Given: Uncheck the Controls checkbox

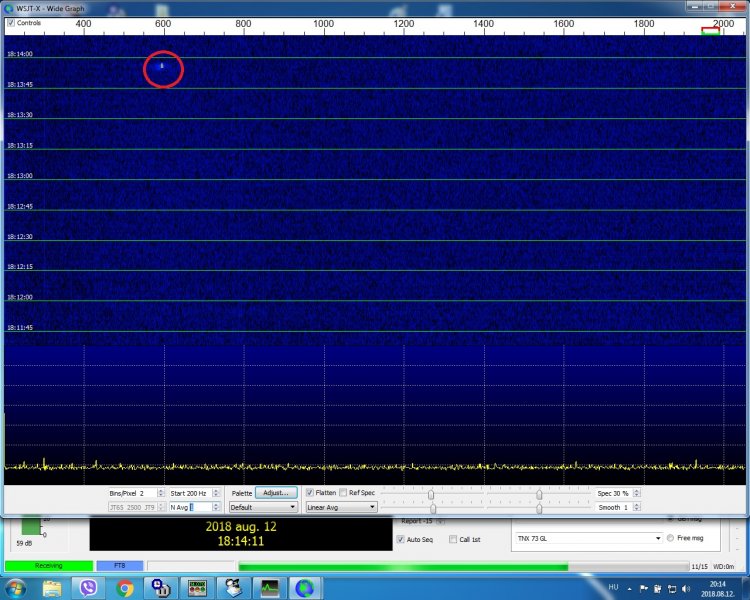Looking at the screenshot, I should pos(11,22).
